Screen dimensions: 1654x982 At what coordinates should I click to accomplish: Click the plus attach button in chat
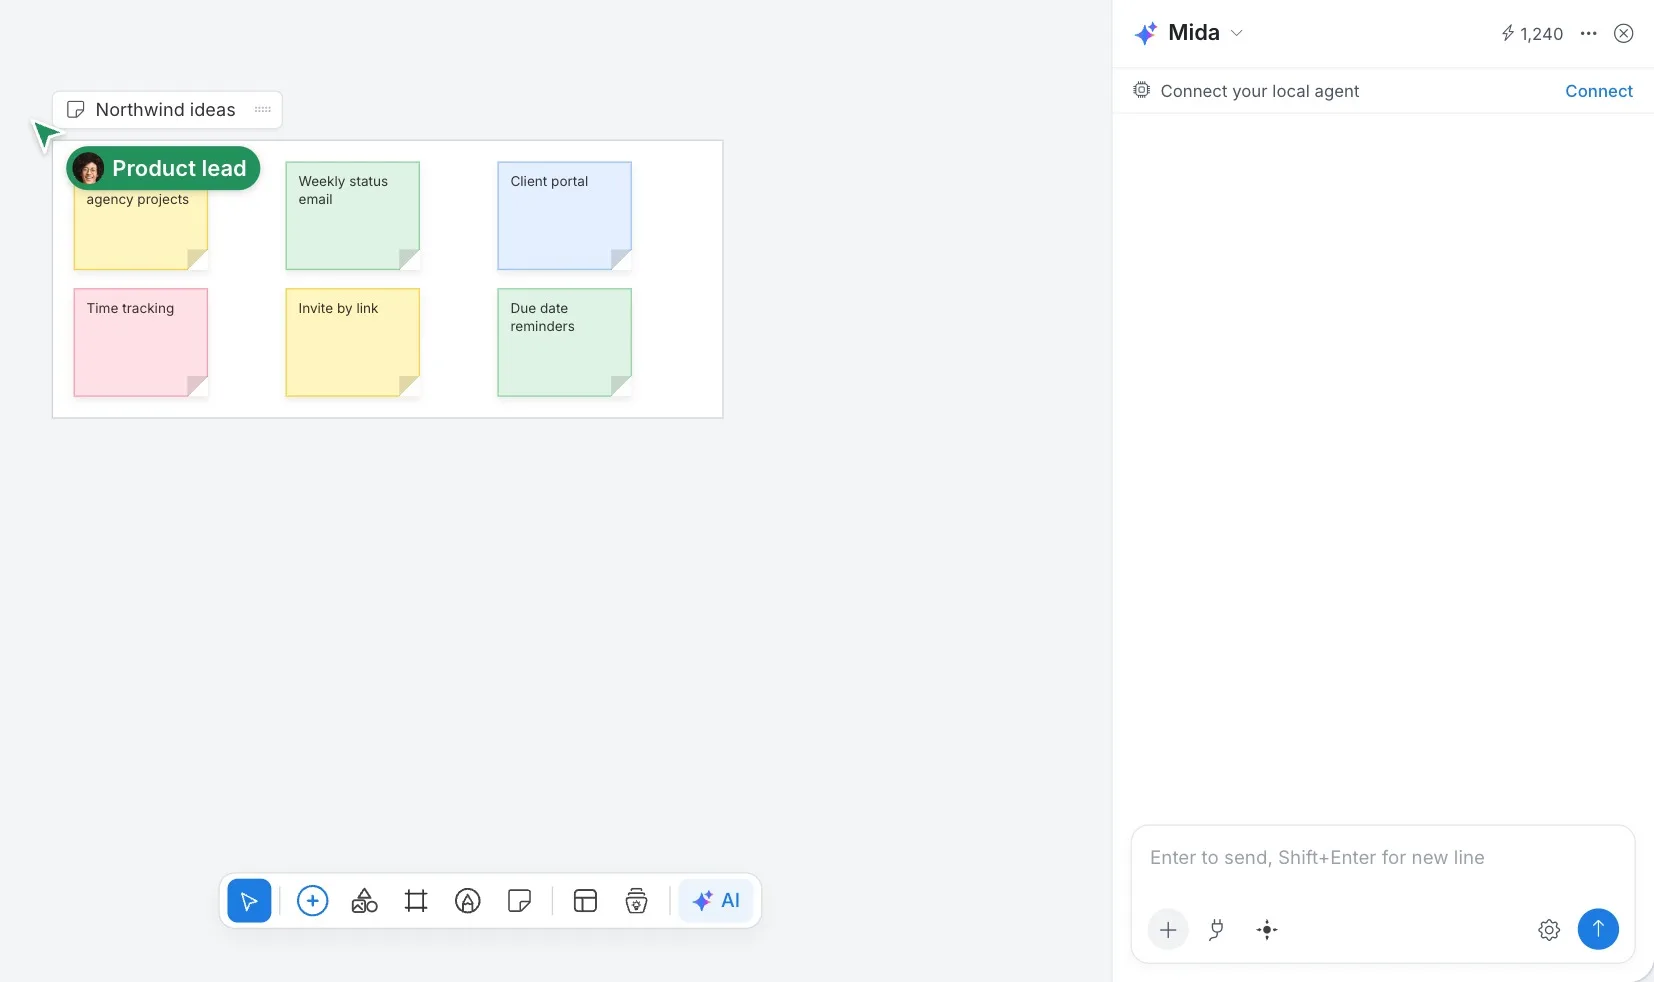(1168, 930)
